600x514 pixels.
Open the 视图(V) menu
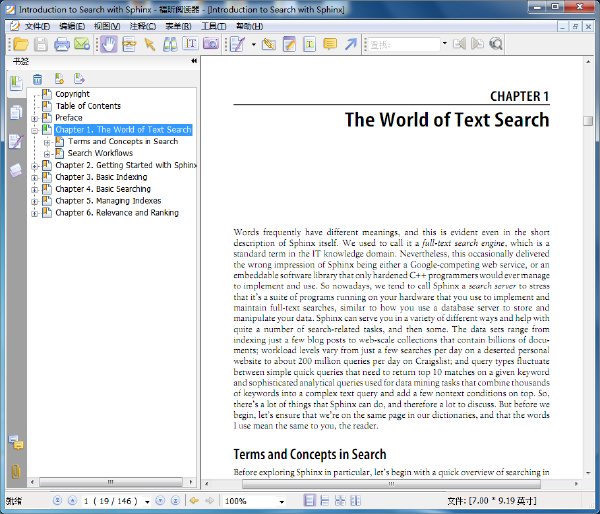107,26
